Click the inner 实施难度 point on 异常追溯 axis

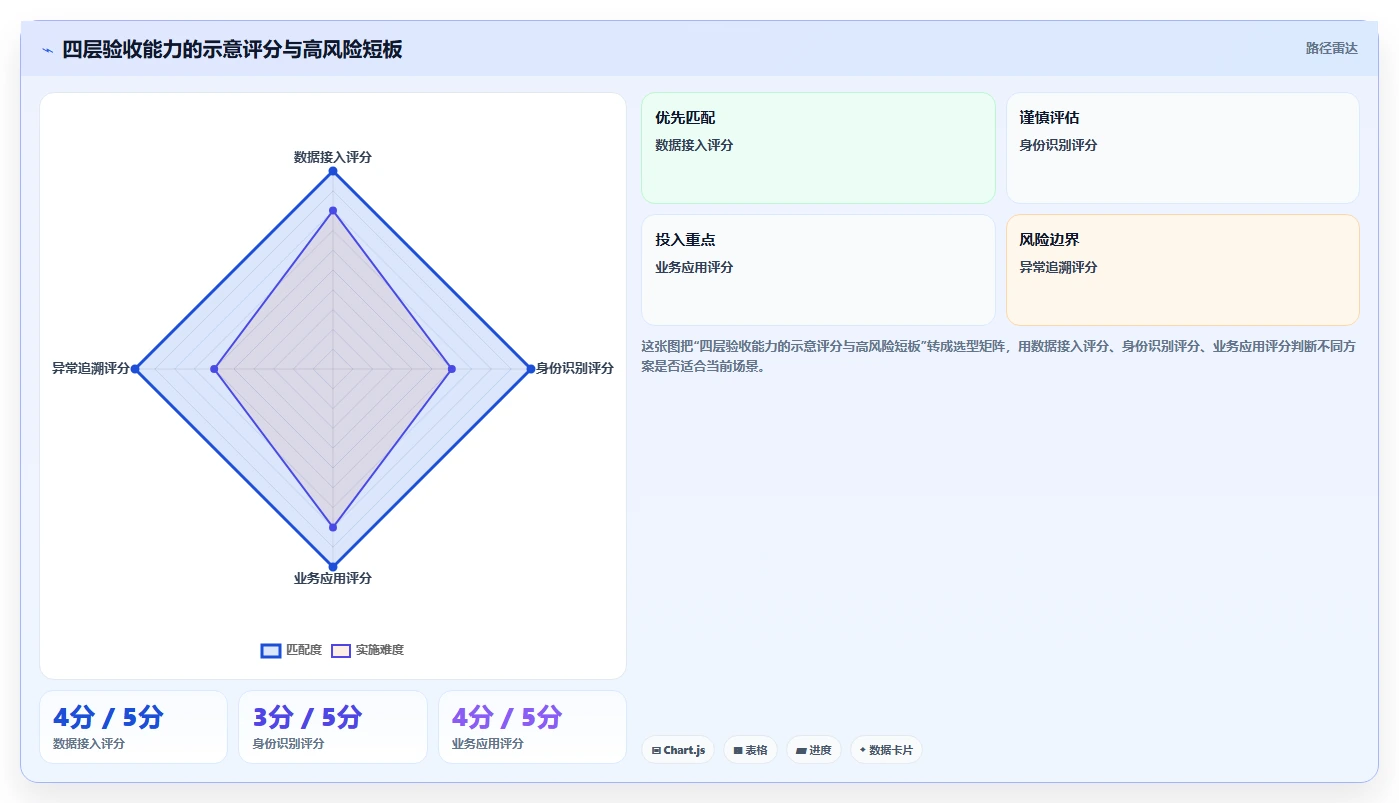tap(215, 369)
